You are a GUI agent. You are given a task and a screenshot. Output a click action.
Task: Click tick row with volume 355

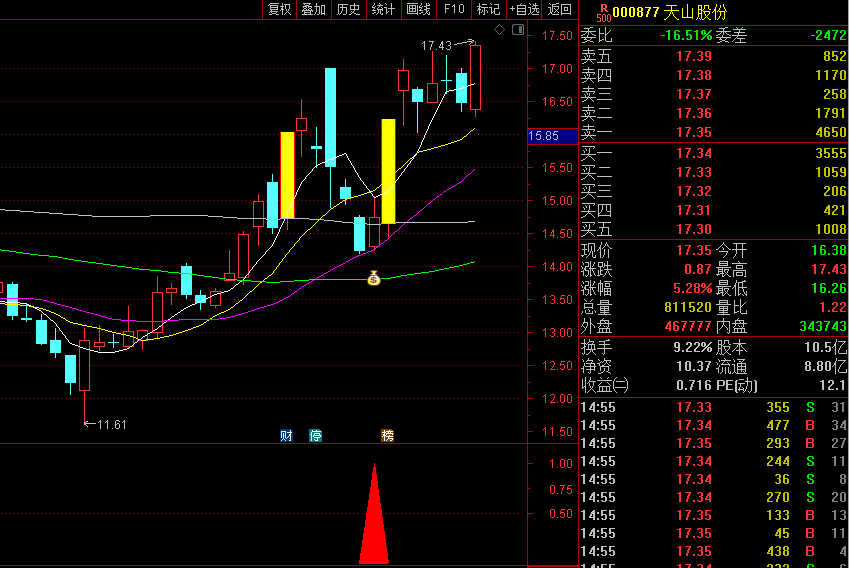[x=713, y=408]
